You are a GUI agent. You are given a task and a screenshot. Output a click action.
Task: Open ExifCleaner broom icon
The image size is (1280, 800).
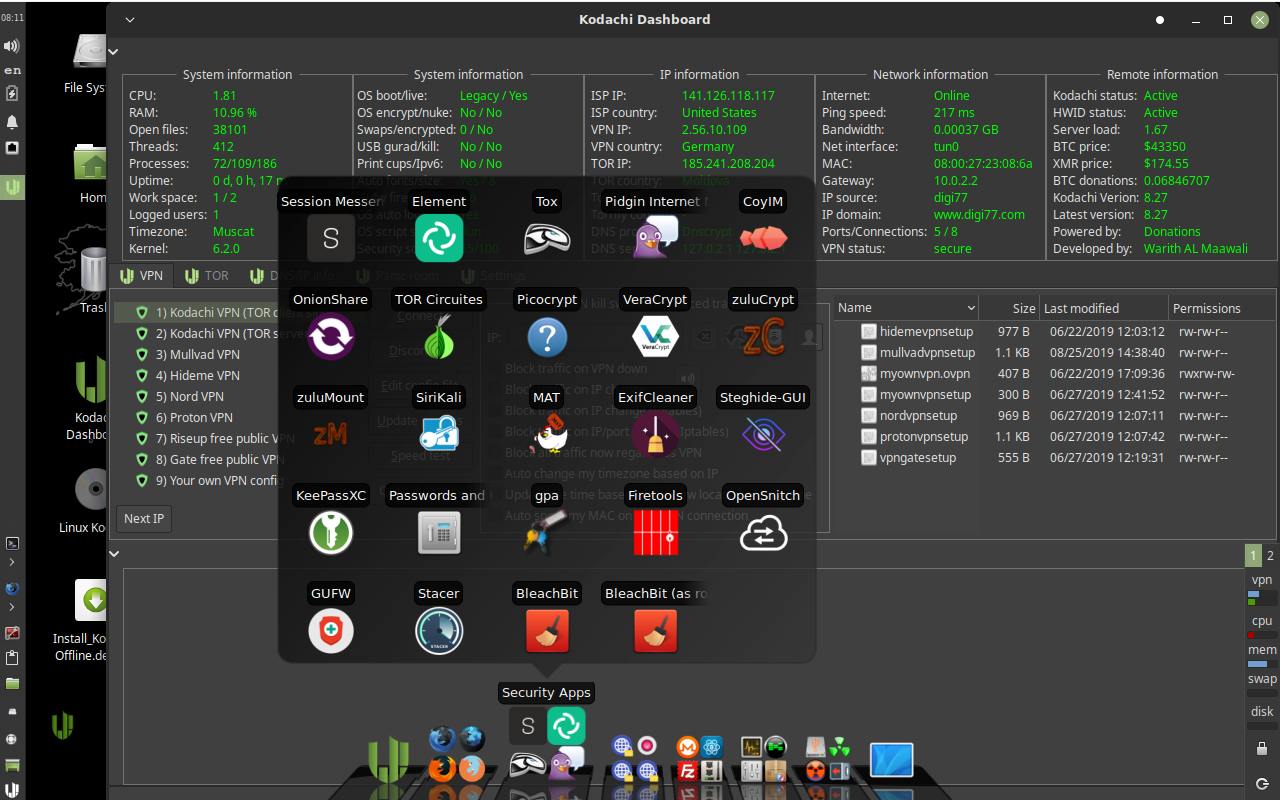pyautogui.click(x=655, y=434)
